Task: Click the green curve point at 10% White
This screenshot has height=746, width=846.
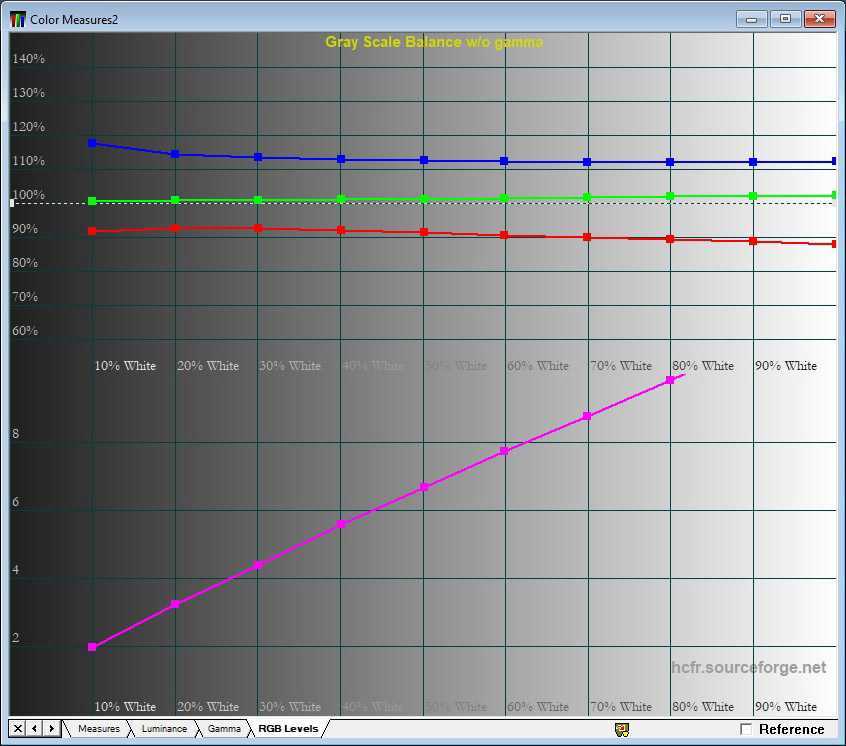Action: (92, 201)
